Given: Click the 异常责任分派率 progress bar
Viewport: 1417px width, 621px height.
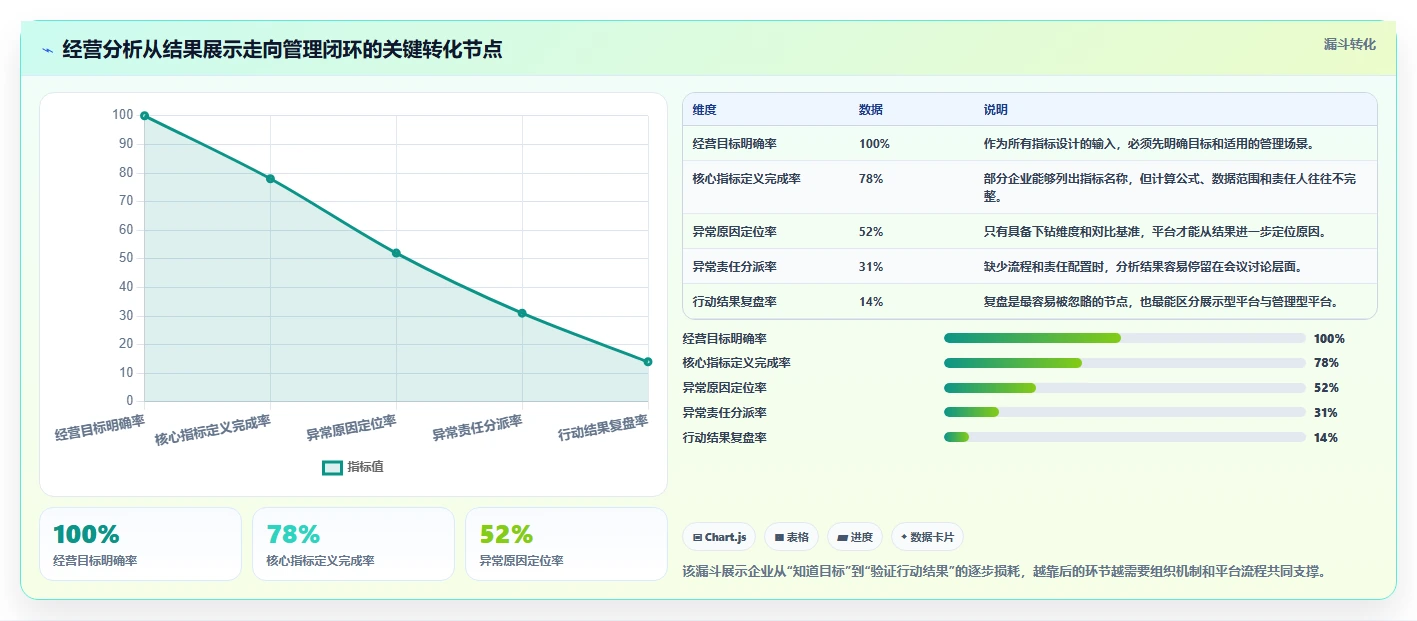Looking at the screenshot, I should tap(1125, 412).
